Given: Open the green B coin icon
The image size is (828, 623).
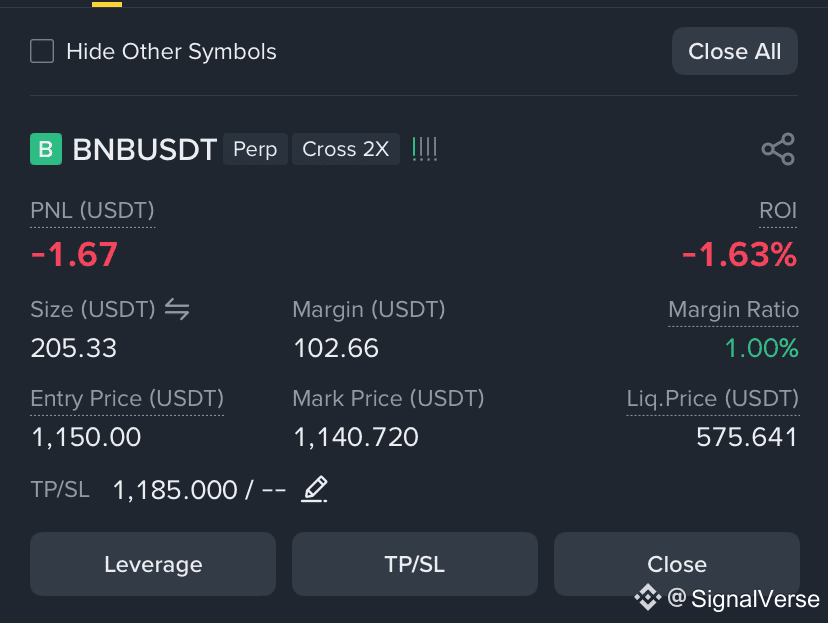Looking at the screenshot, I should [46, 149].
